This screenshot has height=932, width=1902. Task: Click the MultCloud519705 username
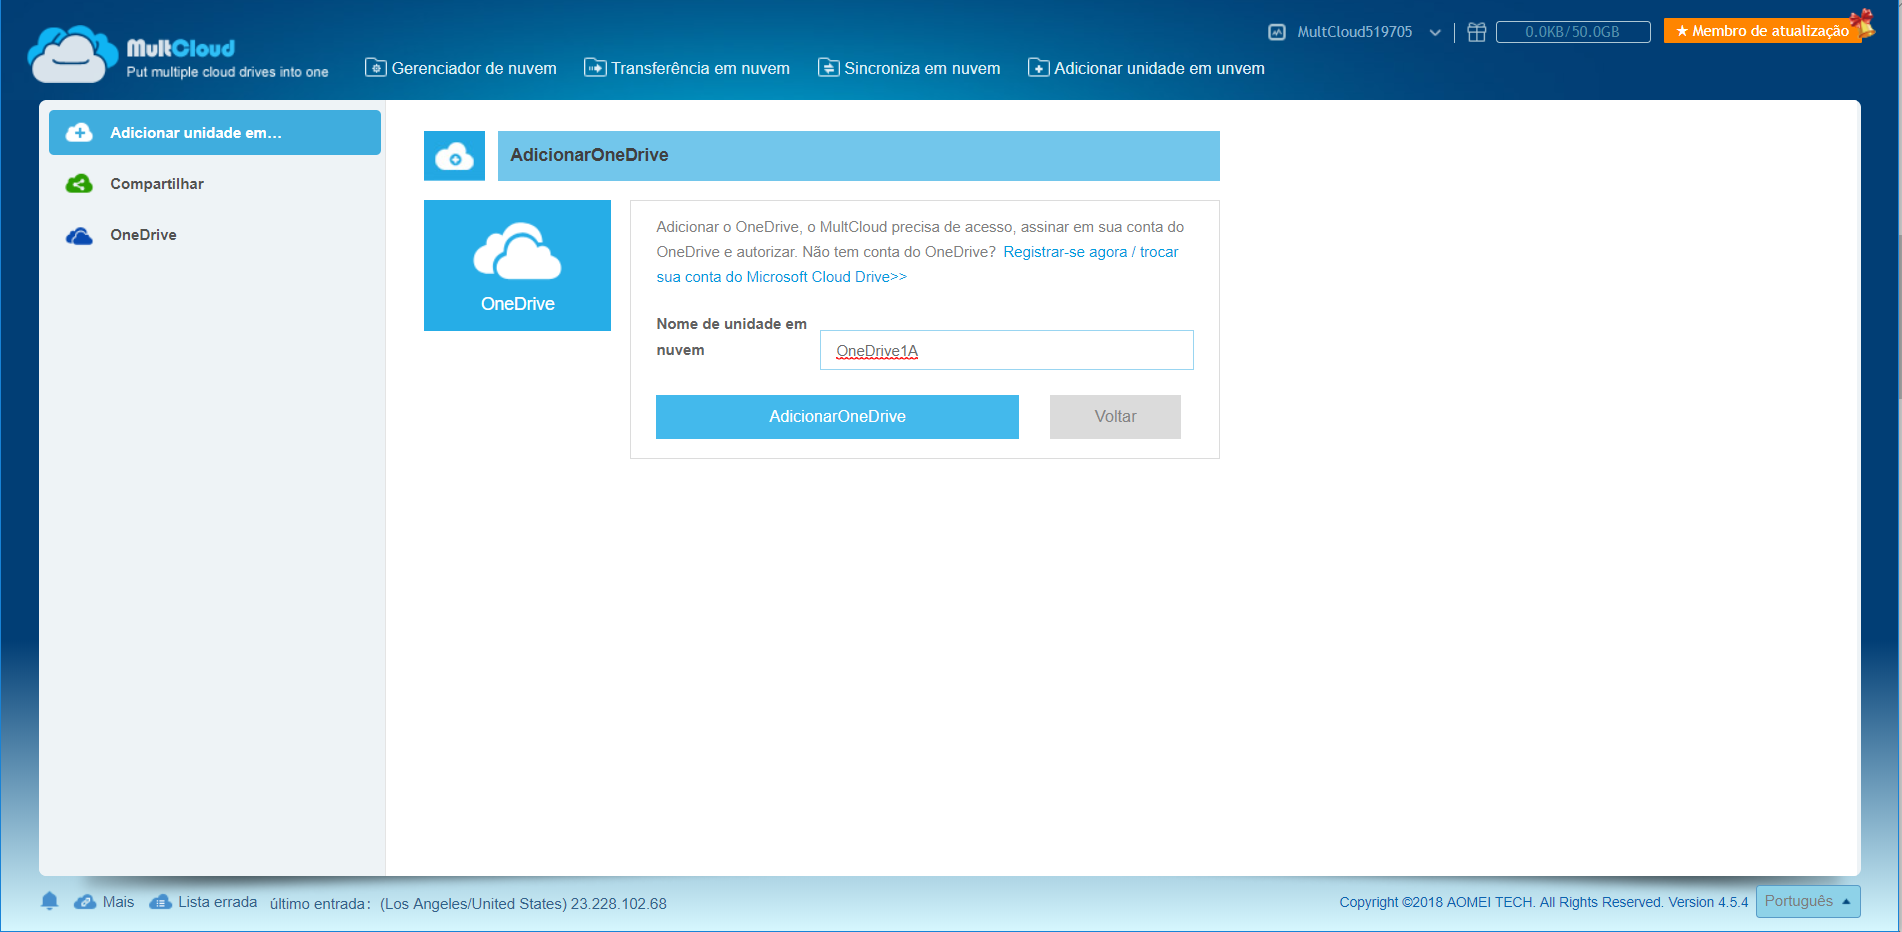(1355, 32)
